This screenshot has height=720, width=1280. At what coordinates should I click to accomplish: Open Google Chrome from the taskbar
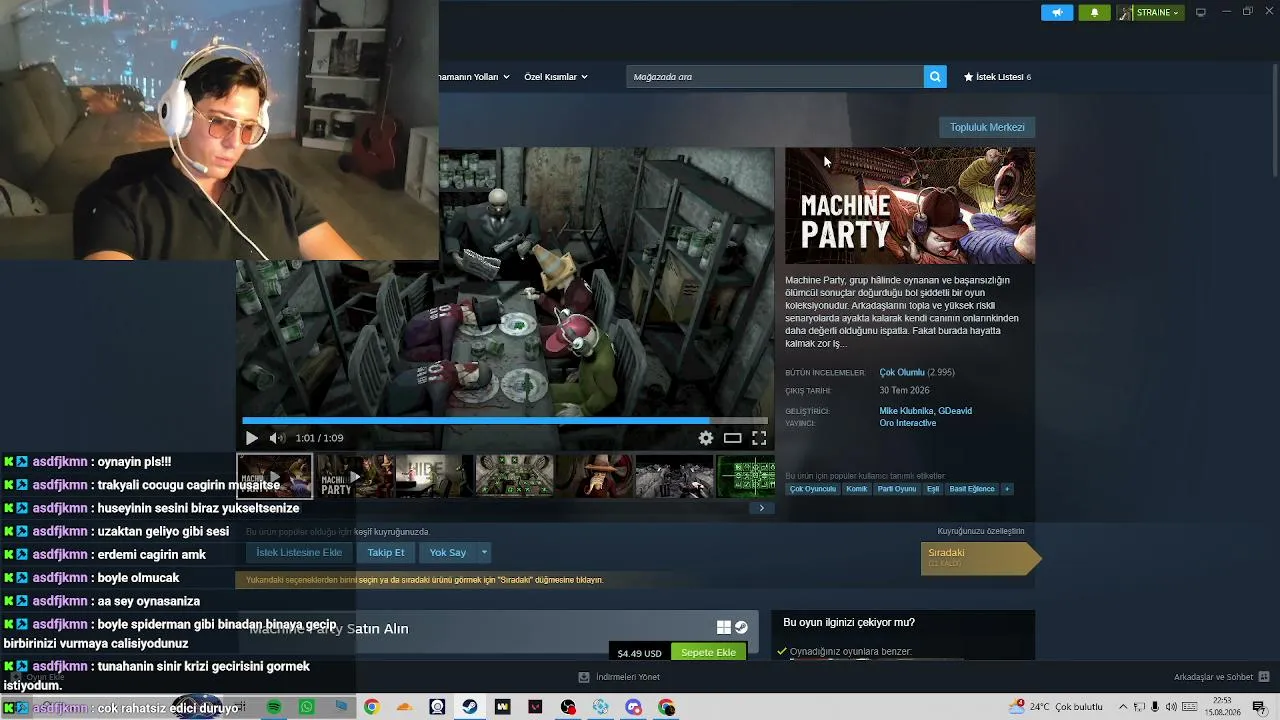pos(372,707)
